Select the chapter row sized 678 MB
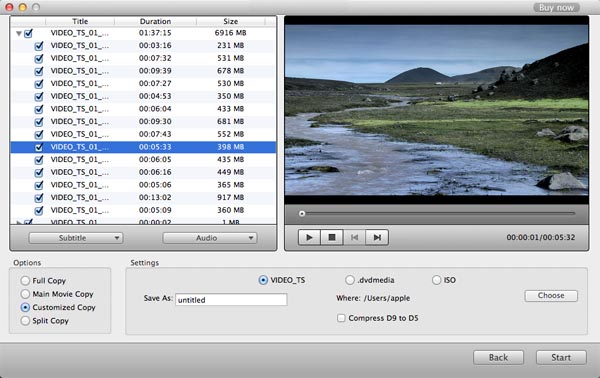The image size is (600, 378). 143,71
